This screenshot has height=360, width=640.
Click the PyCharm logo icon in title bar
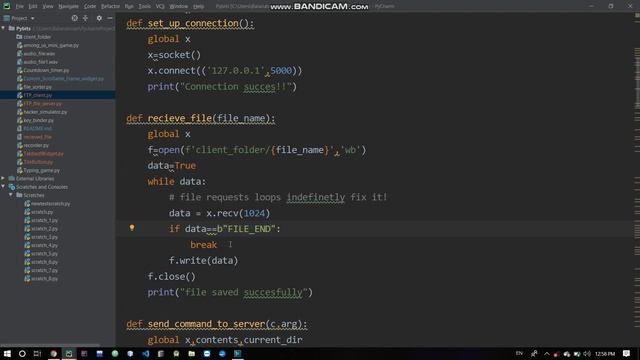(x=7, y=6)
